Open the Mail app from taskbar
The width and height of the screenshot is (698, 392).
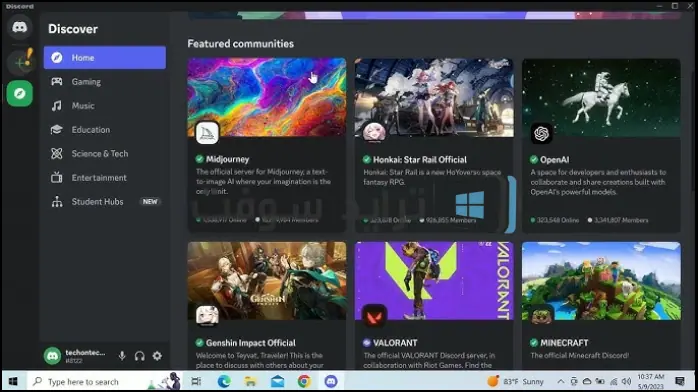coord(277,381)
